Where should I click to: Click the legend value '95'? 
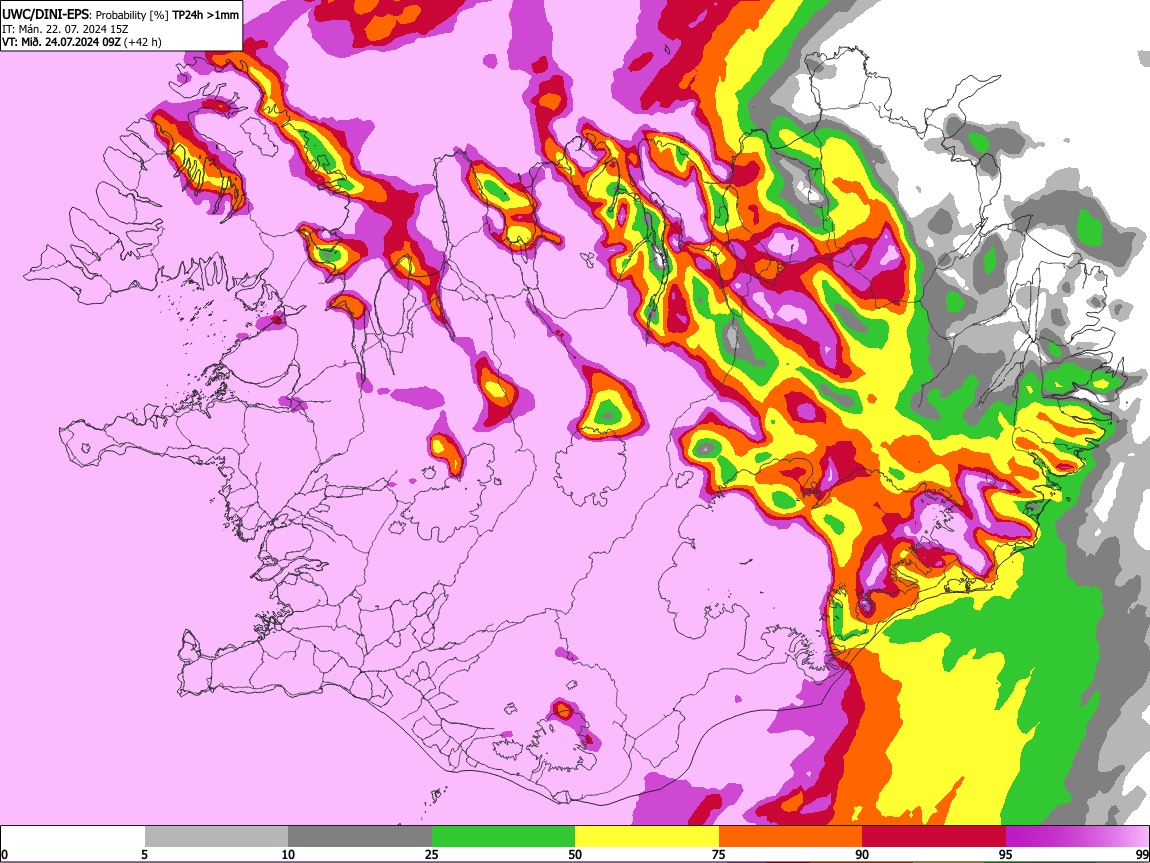1006,854
